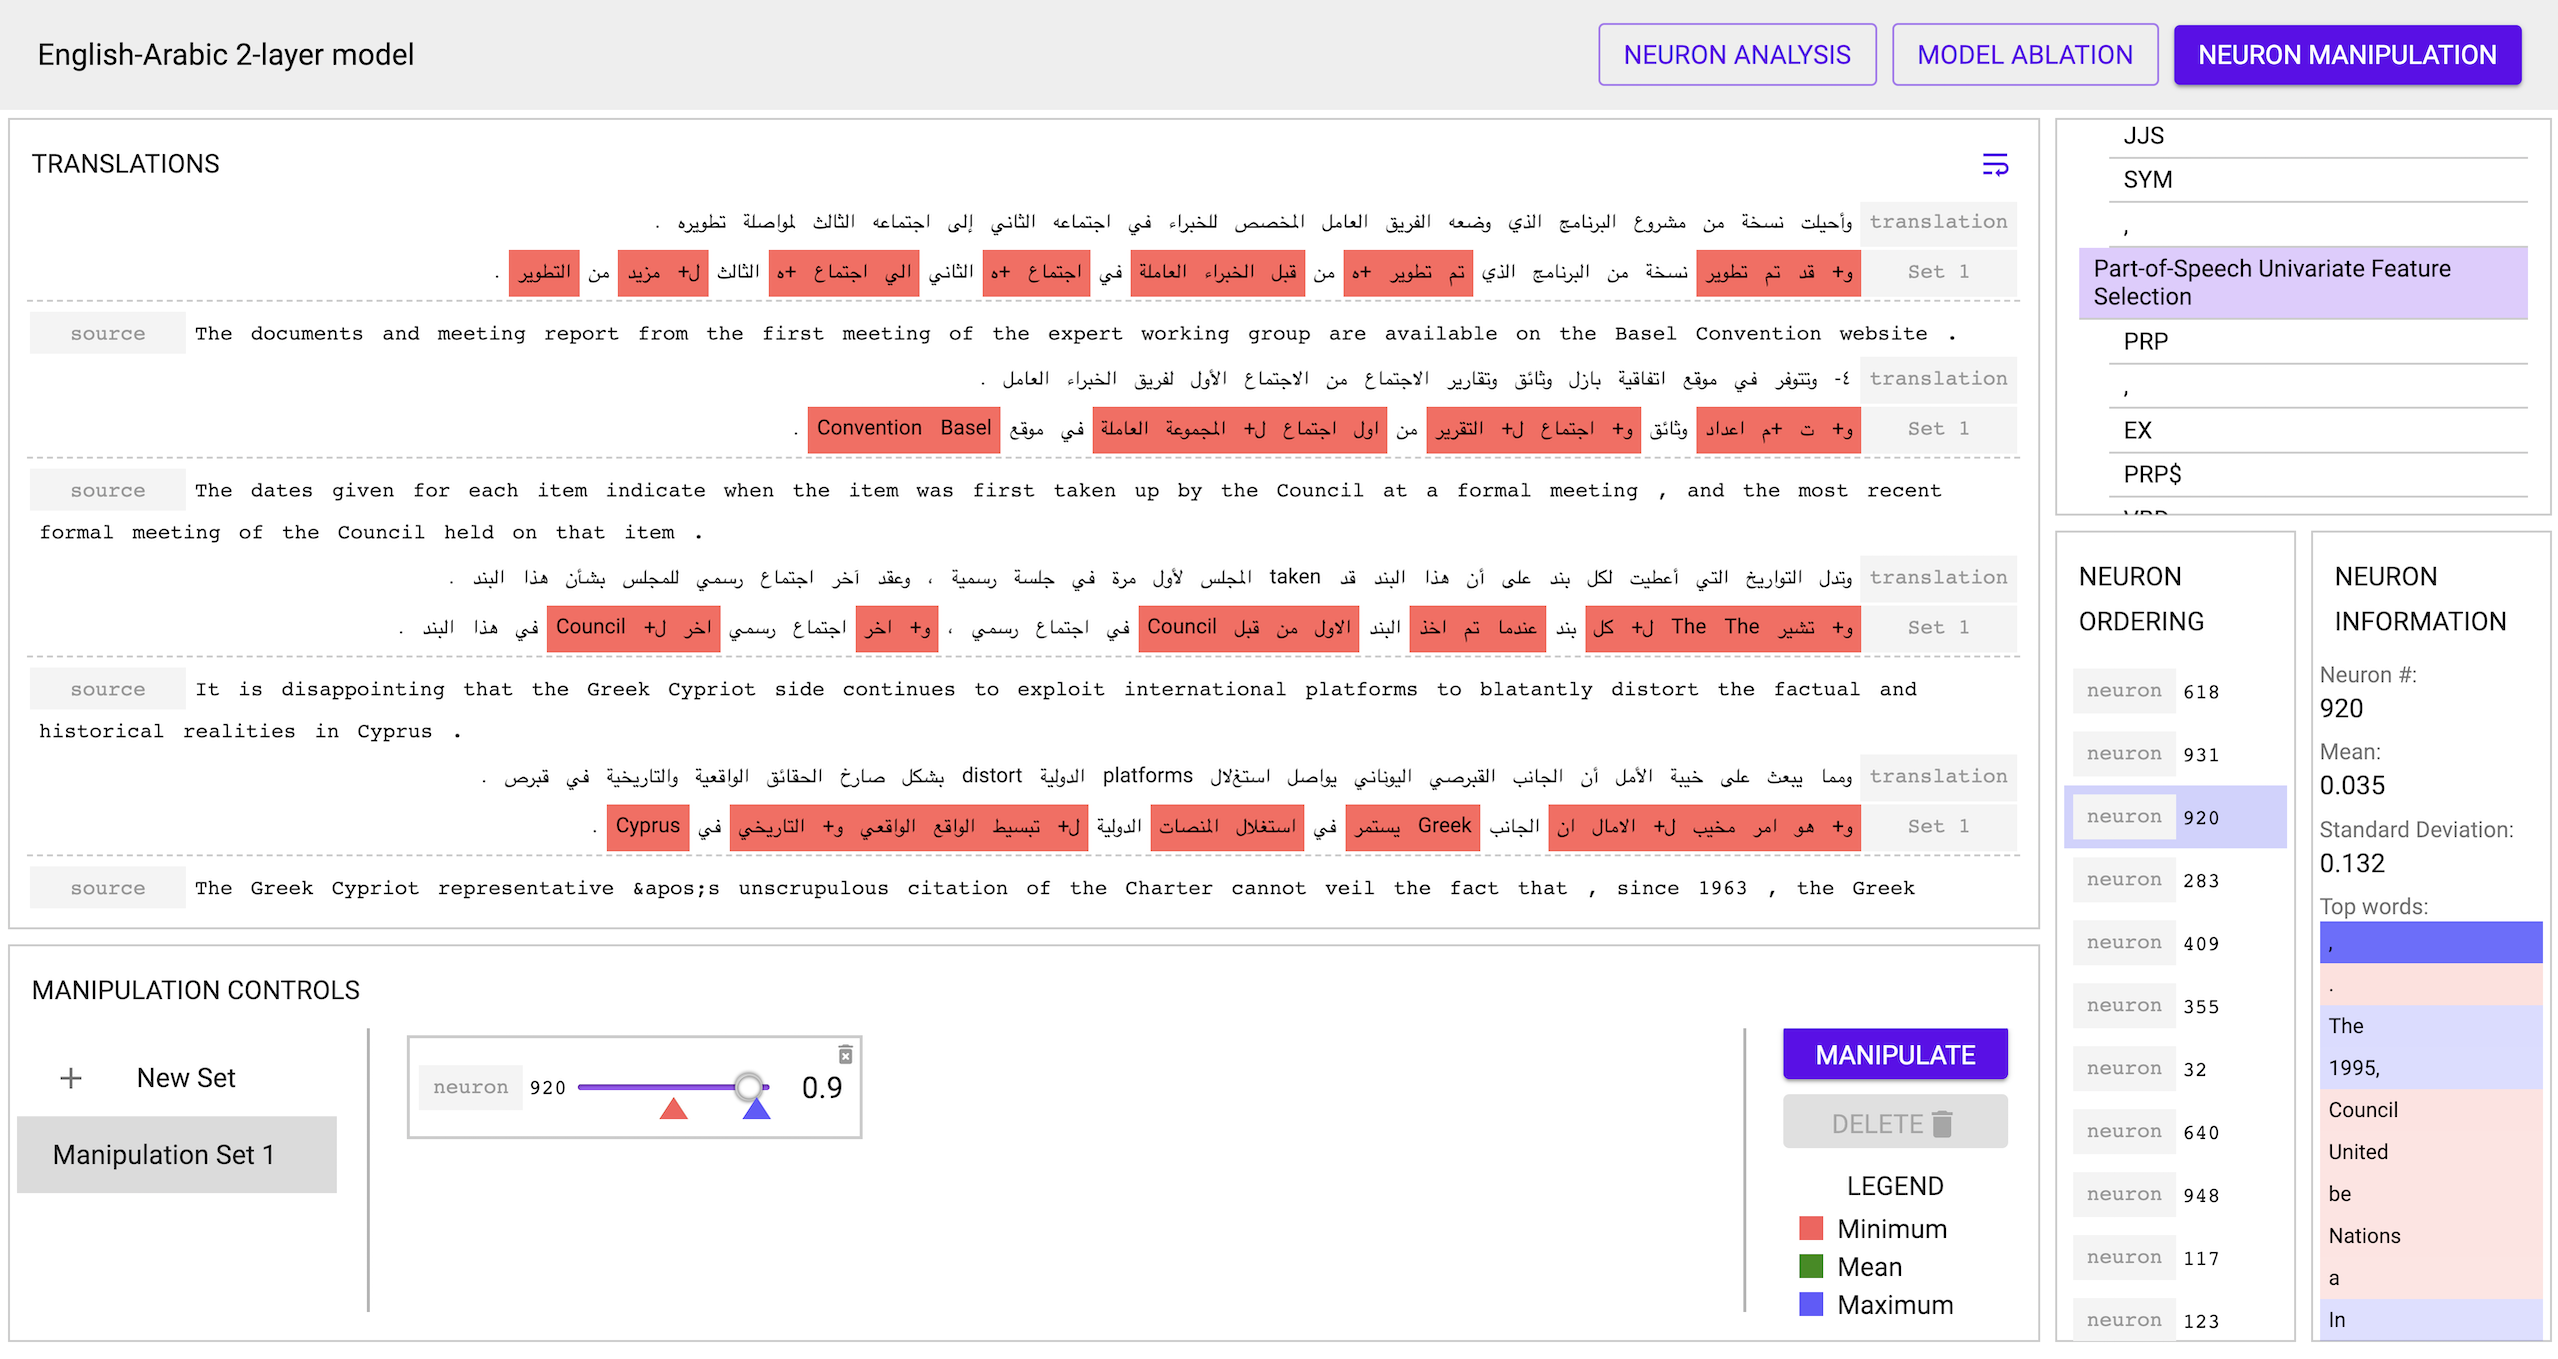Remove neuron 920 using small trash icon
Viewport: 2558px width, 1359px height.
click(845, 1055)
